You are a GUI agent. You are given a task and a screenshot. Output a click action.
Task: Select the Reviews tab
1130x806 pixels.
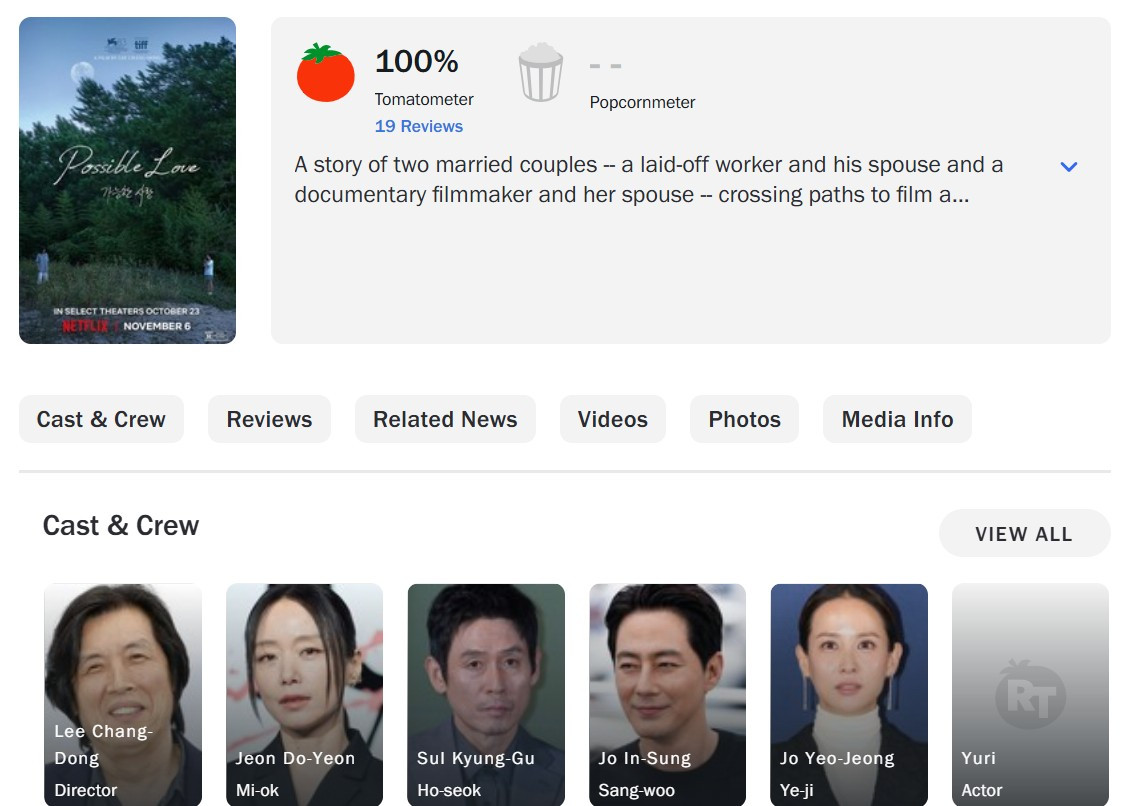[x=270, y=419]
